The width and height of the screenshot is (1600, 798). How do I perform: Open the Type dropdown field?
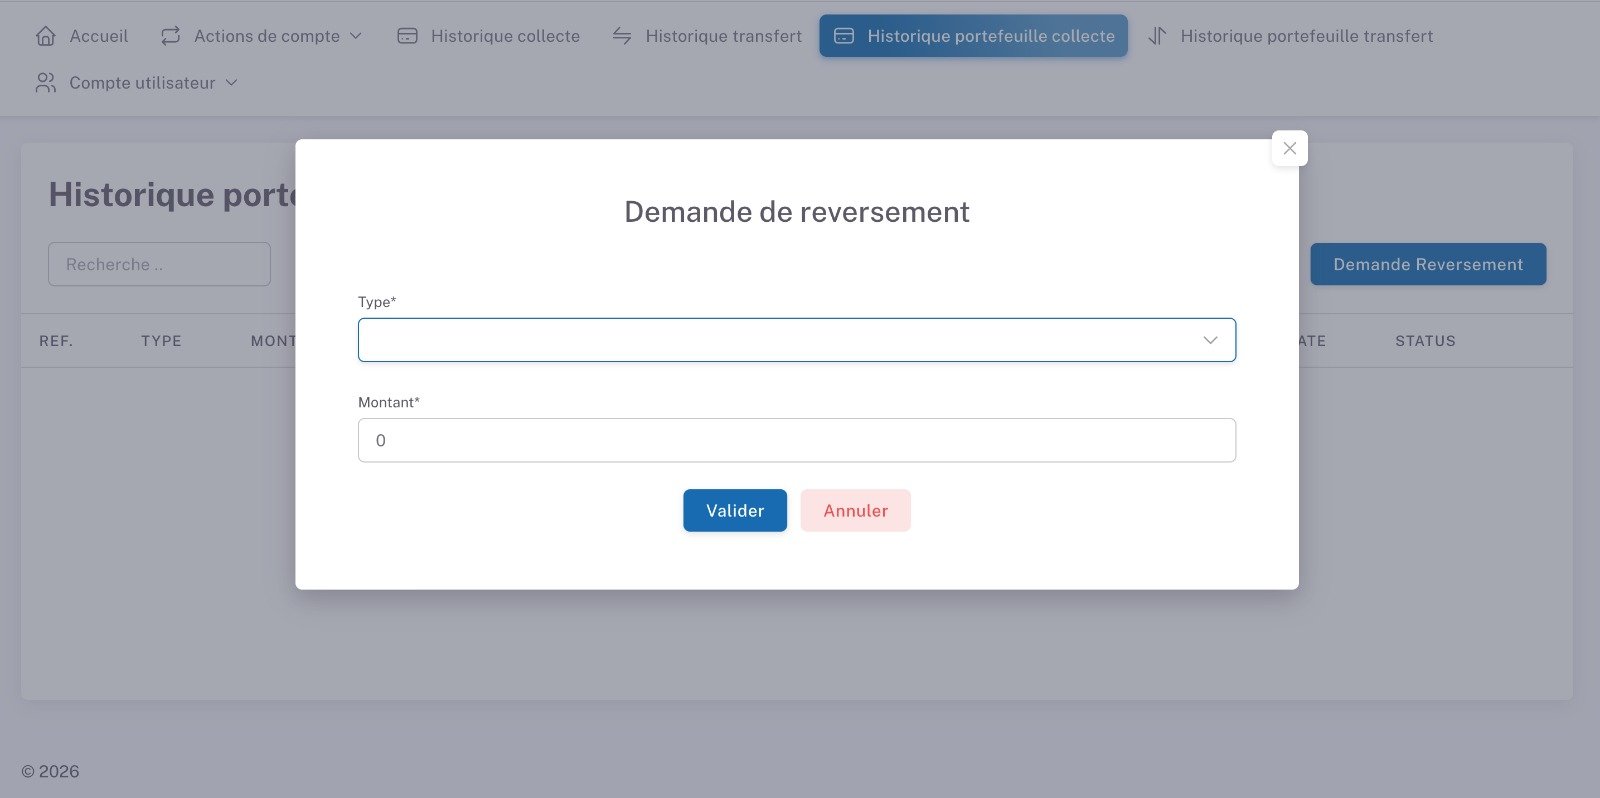click(797, 340)
